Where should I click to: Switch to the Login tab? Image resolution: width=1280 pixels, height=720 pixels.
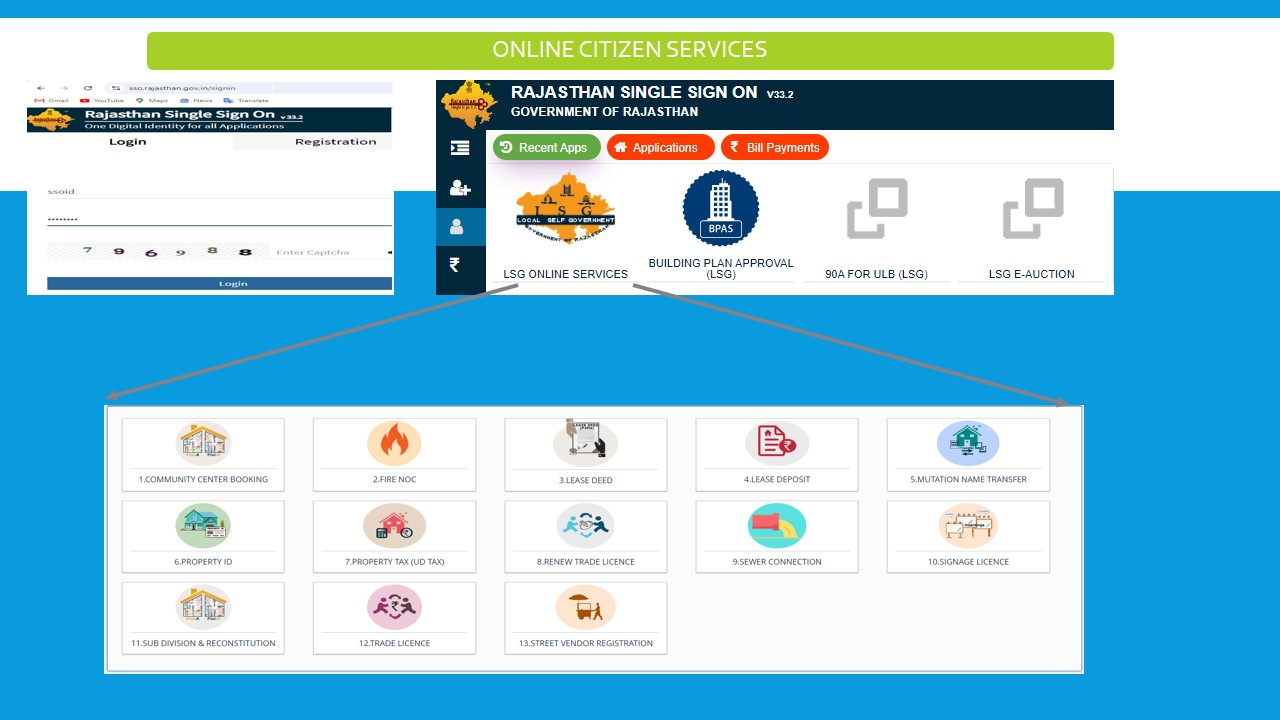tap(127, 142)
